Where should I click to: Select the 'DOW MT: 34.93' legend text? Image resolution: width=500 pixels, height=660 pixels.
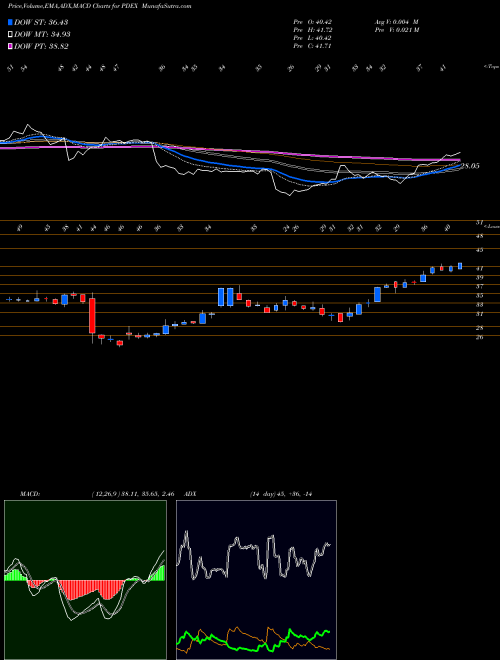pos(42,35)
